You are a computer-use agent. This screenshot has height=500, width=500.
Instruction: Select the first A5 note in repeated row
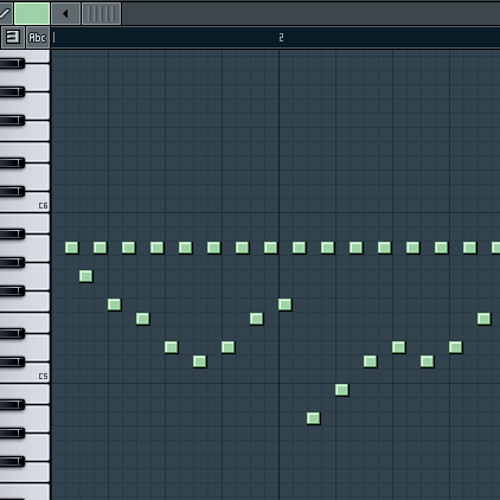[x=72, y=248]
